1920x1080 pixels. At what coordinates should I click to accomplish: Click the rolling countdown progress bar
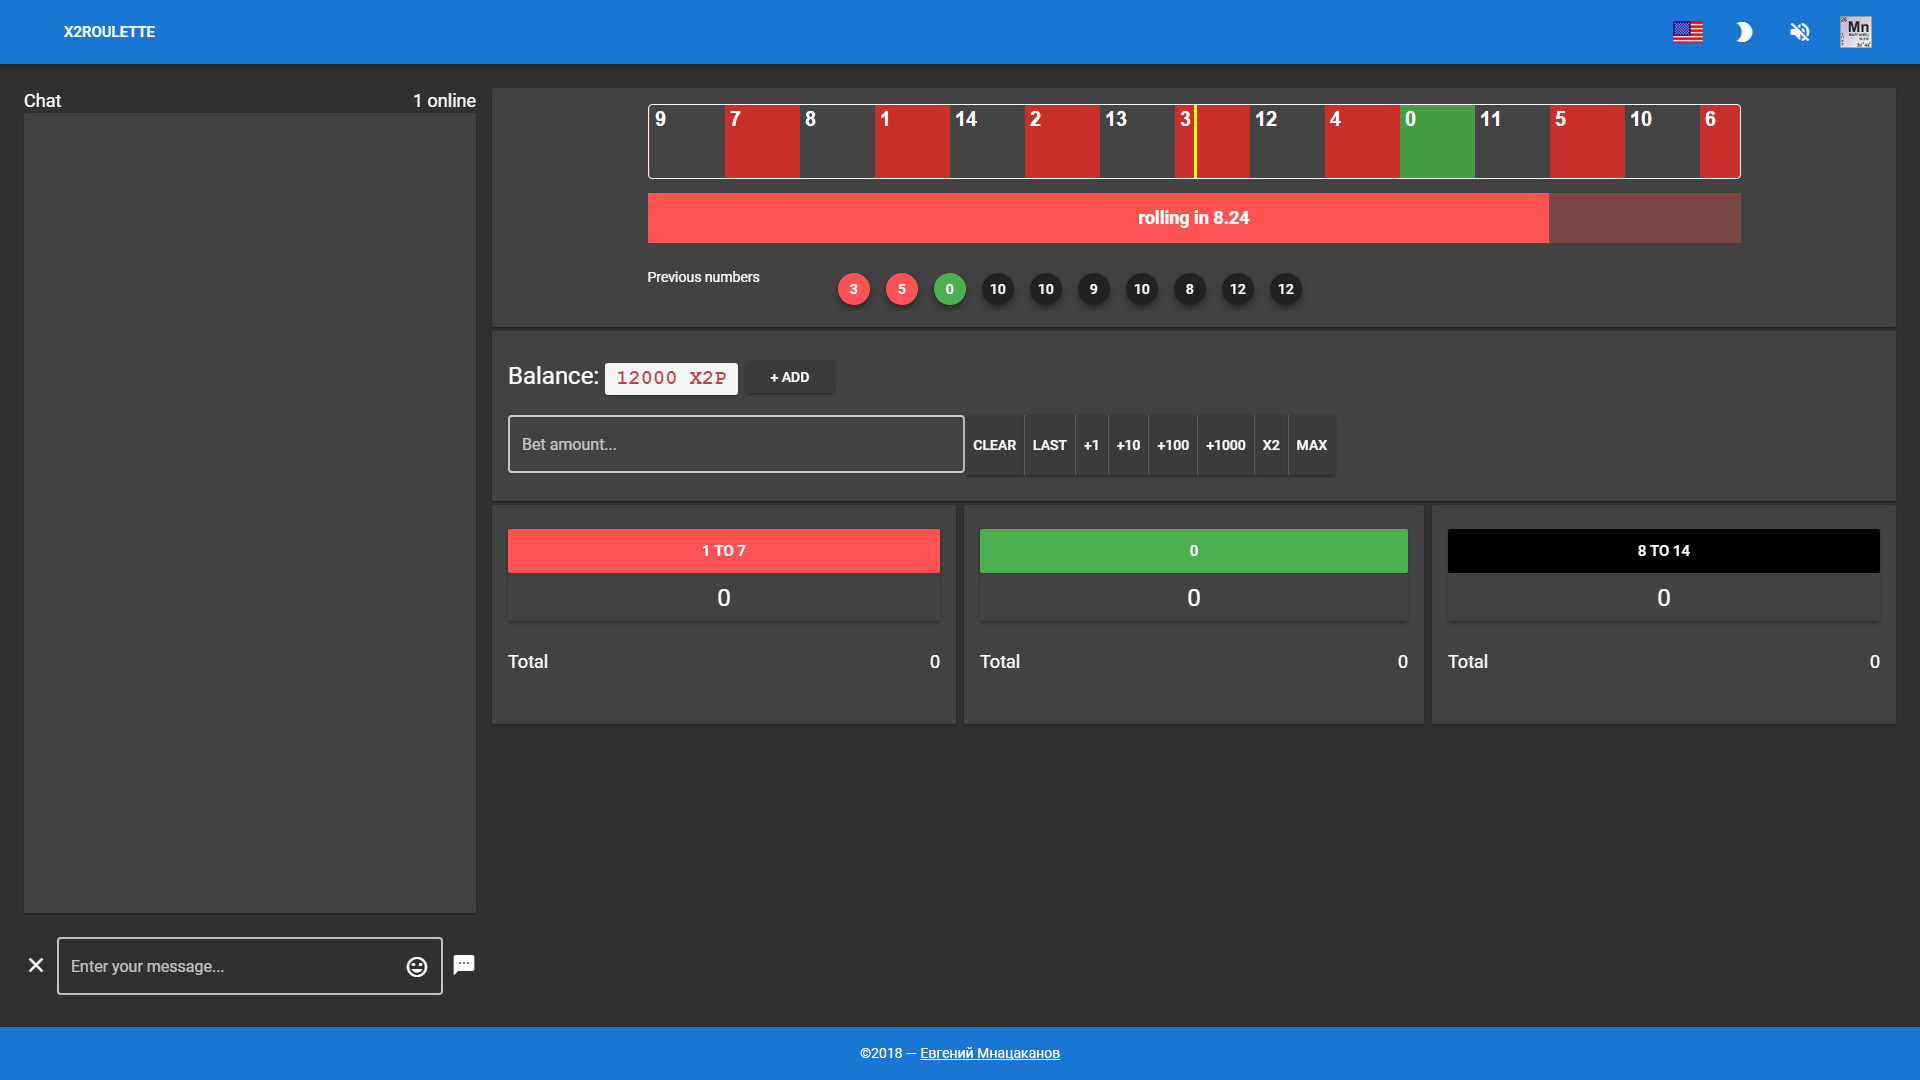click(1193, 217)
